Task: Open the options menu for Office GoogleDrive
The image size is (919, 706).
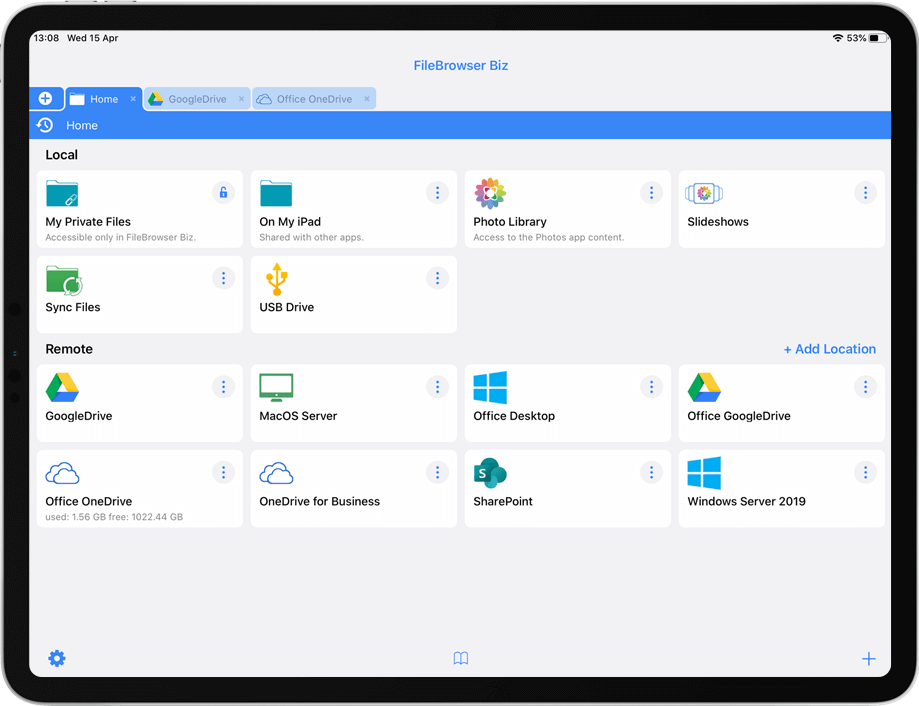Action: pos(865,387)
